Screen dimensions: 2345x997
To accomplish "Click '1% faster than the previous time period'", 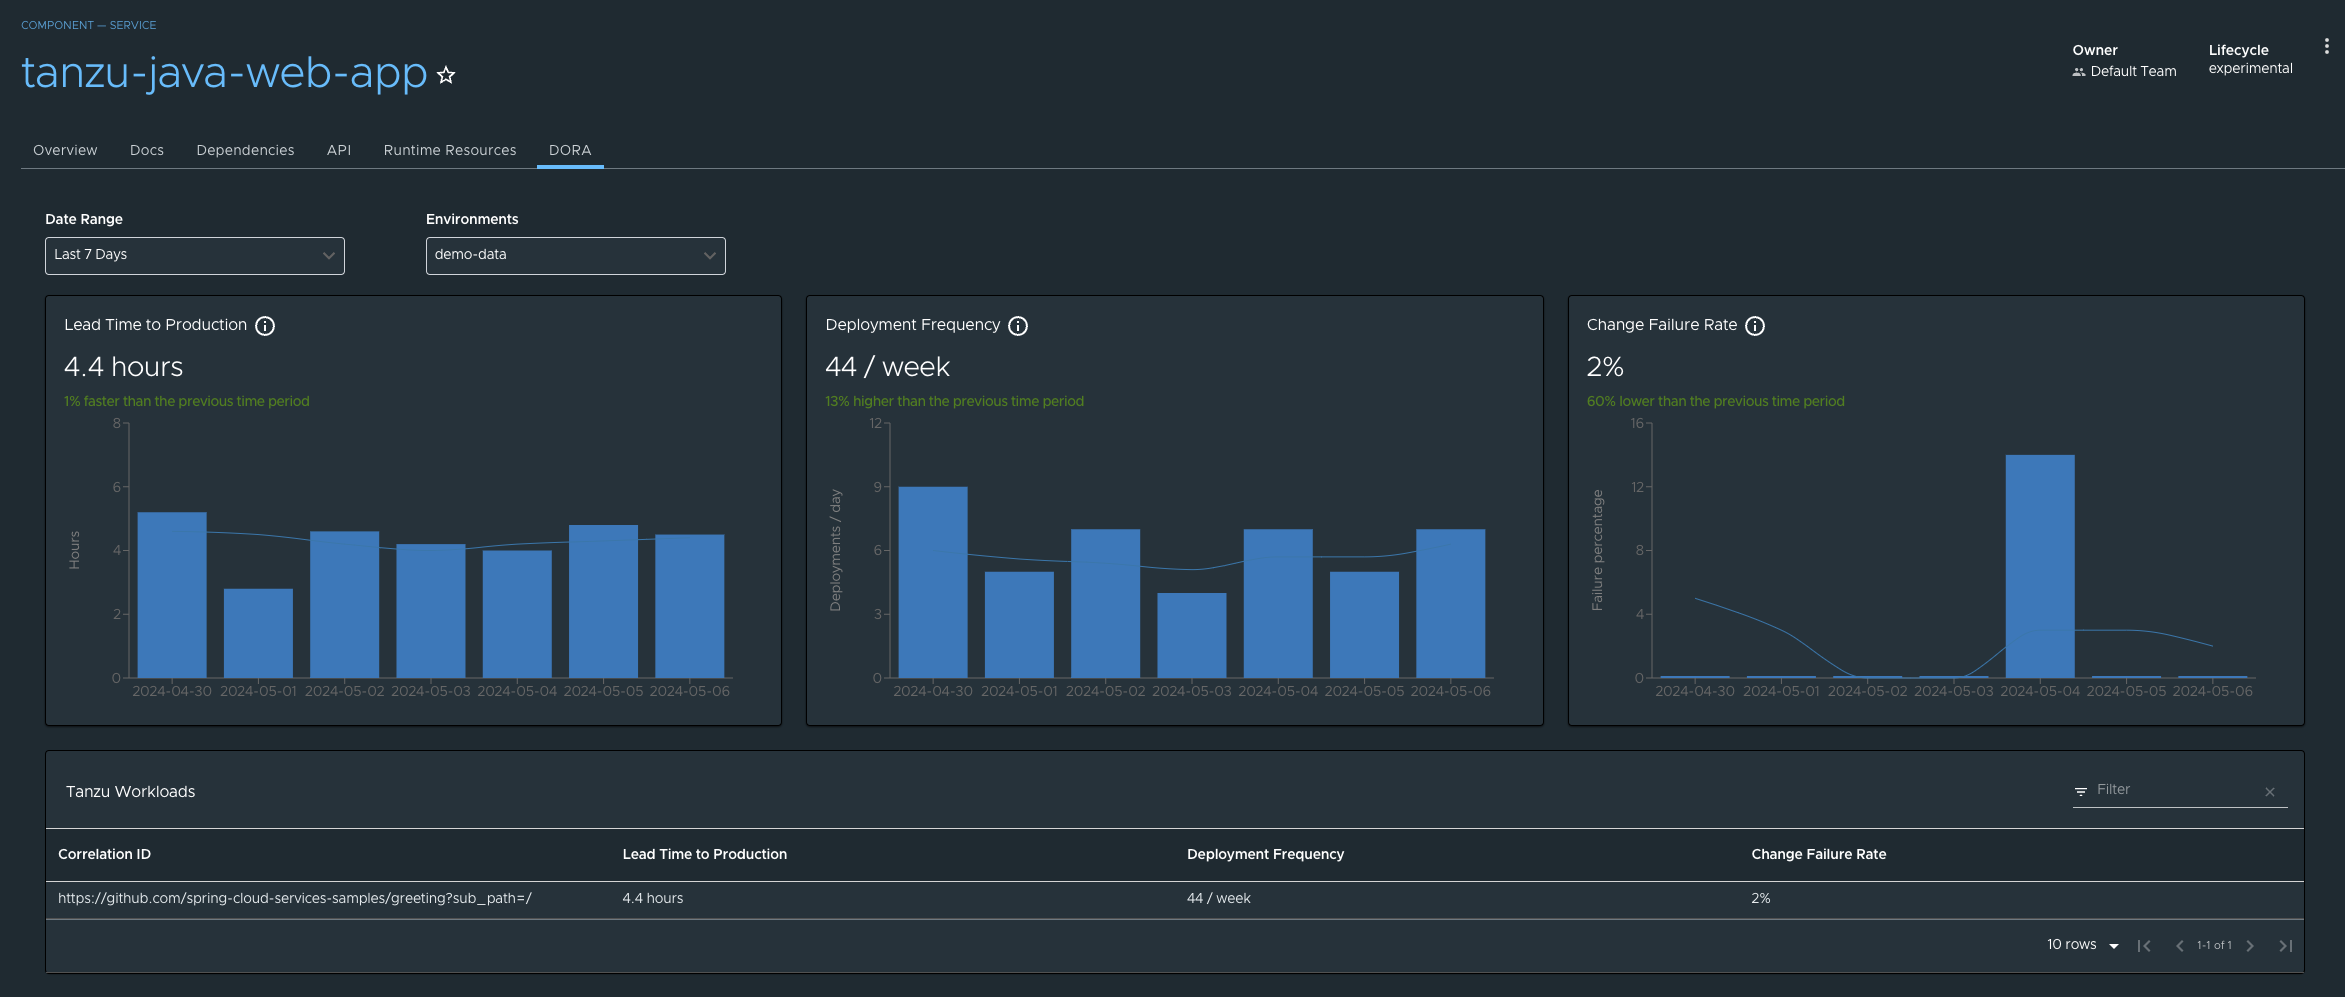I will 187,402.
